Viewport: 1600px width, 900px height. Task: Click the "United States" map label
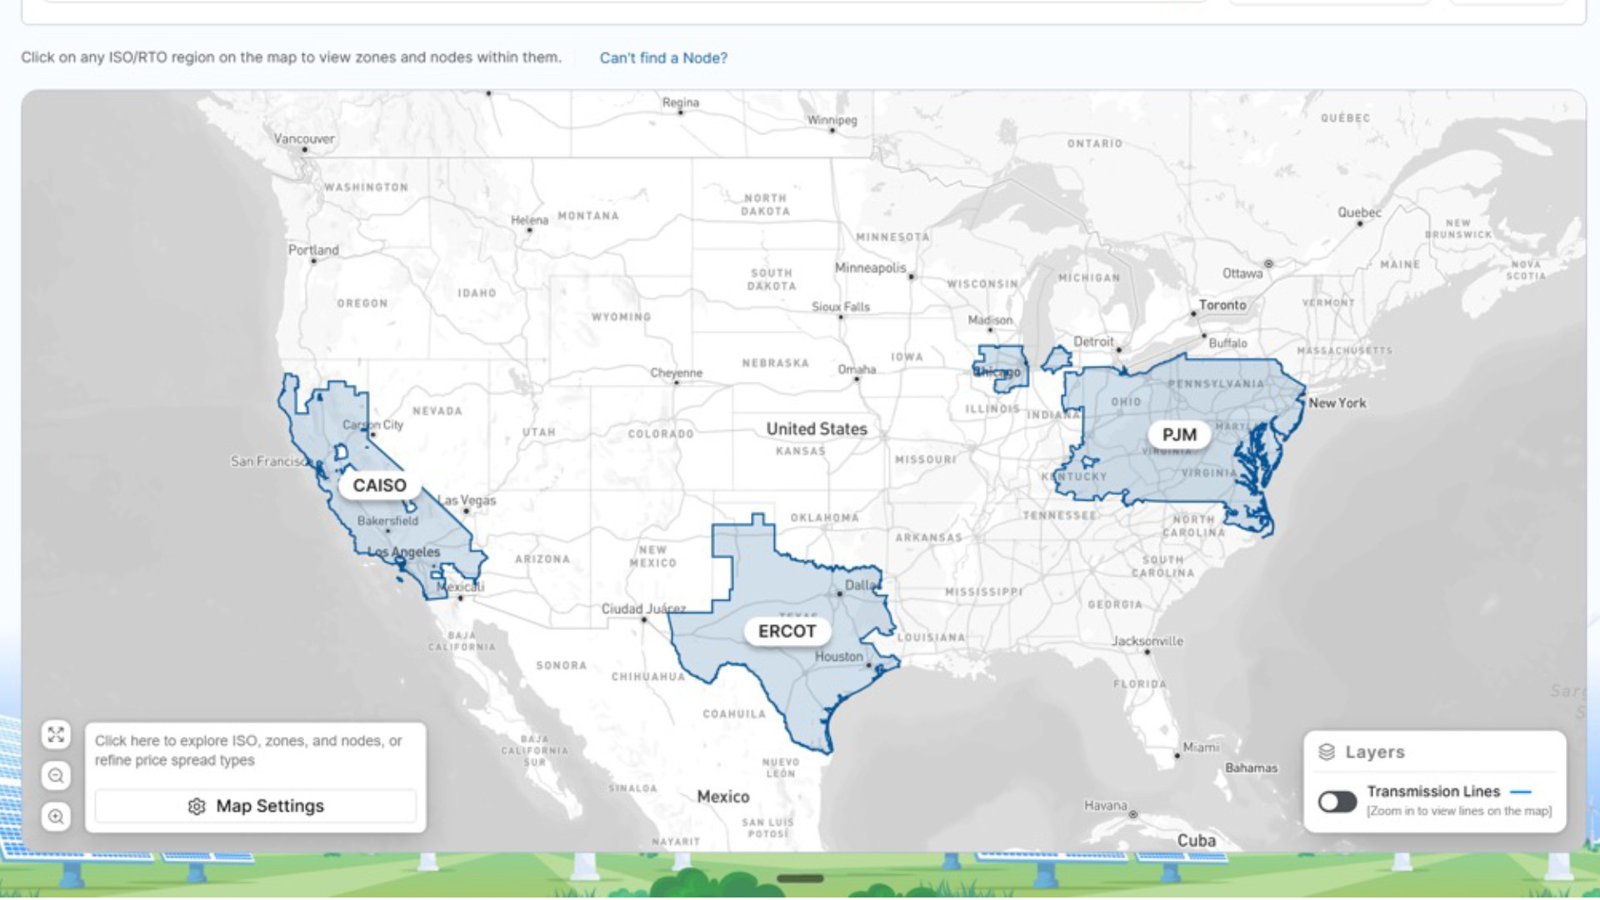816,429
